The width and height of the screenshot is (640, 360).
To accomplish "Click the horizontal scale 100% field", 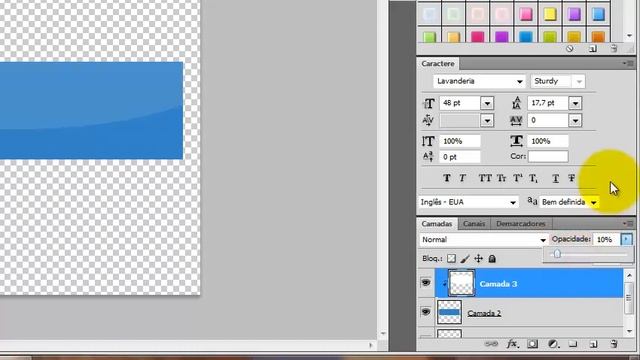I will coord(548,141).
